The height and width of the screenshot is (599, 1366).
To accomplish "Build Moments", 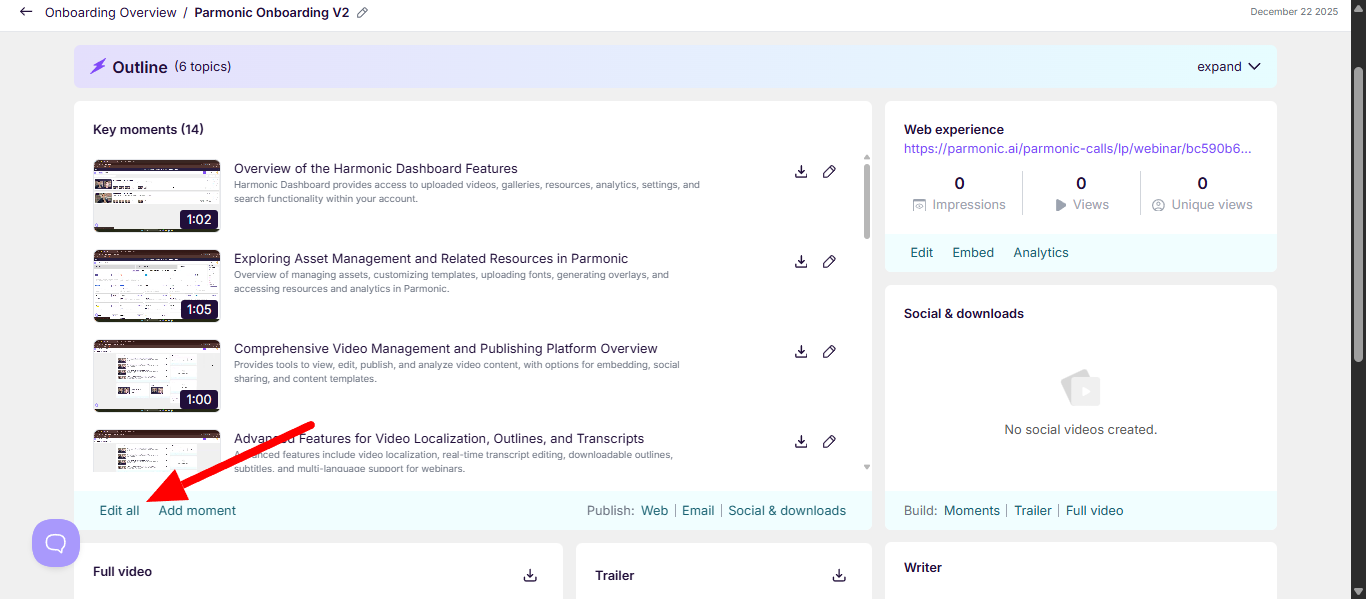I will [x=972, y=511].
